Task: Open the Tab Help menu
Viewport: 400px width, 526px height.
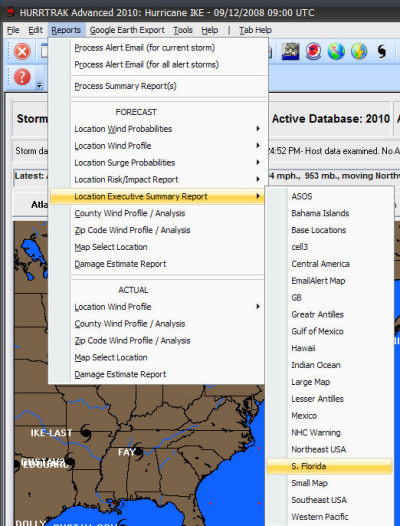Action: [x=255, y=30]
